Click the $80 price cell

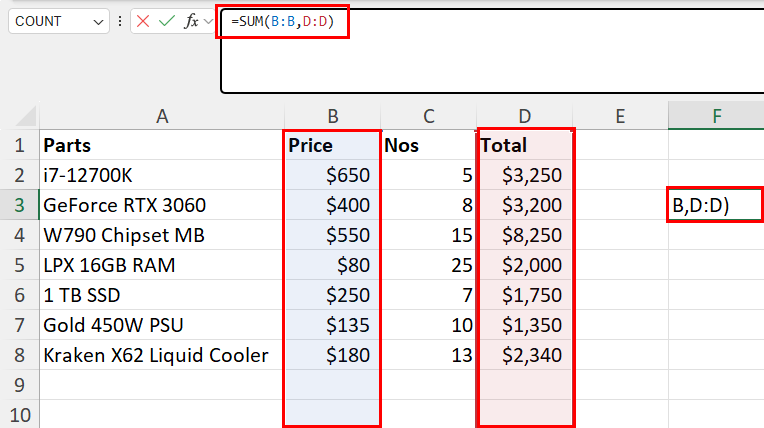pyautogui.click(x=332, y=265)
